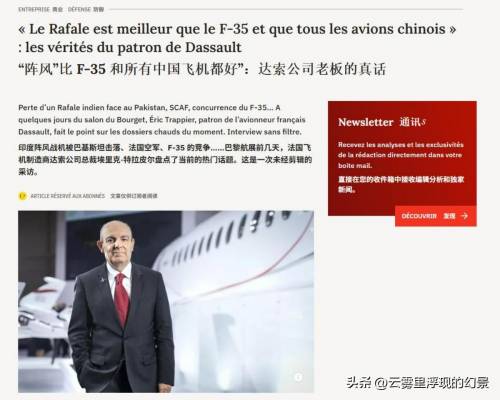Screen dimensions: 500x400
Task: Click the ARTICLE RÉSERVÉ AUX ABONNÉS label
Action: 68,196
